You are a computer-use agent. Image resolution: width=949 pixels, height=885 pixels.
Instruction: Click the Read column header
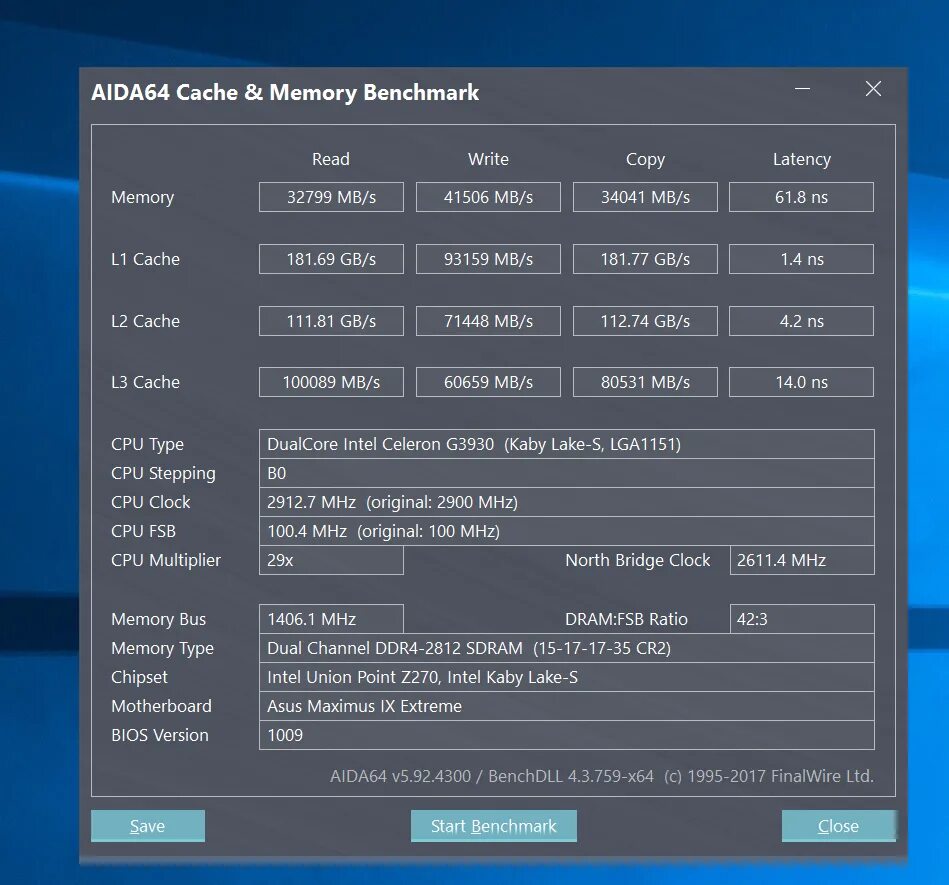click(330, 159)
